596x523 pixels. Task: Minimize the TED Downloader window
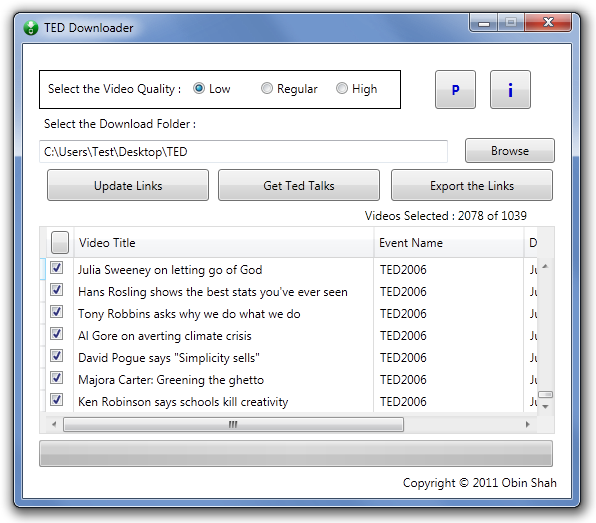click(483, 23)
